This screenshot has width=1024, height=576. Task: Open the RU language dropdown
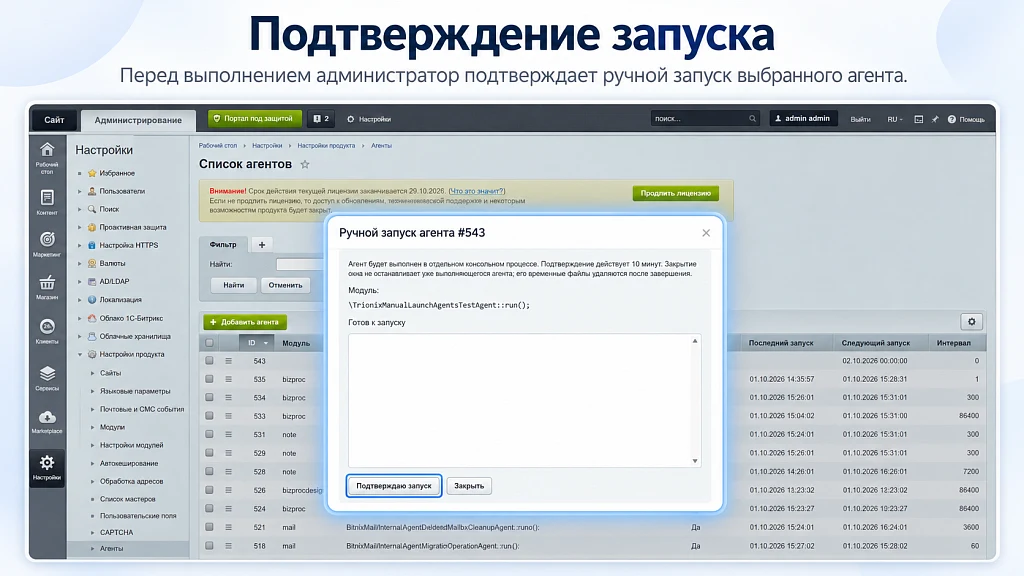pos(895,119)
